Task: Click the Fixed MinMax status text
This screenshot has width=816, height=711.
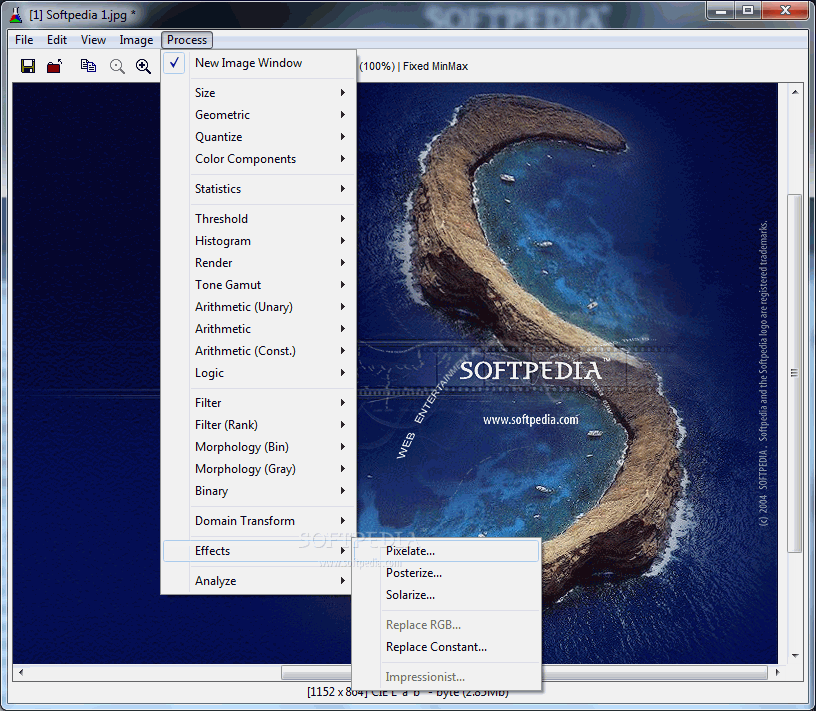Action: coord(435,67)
